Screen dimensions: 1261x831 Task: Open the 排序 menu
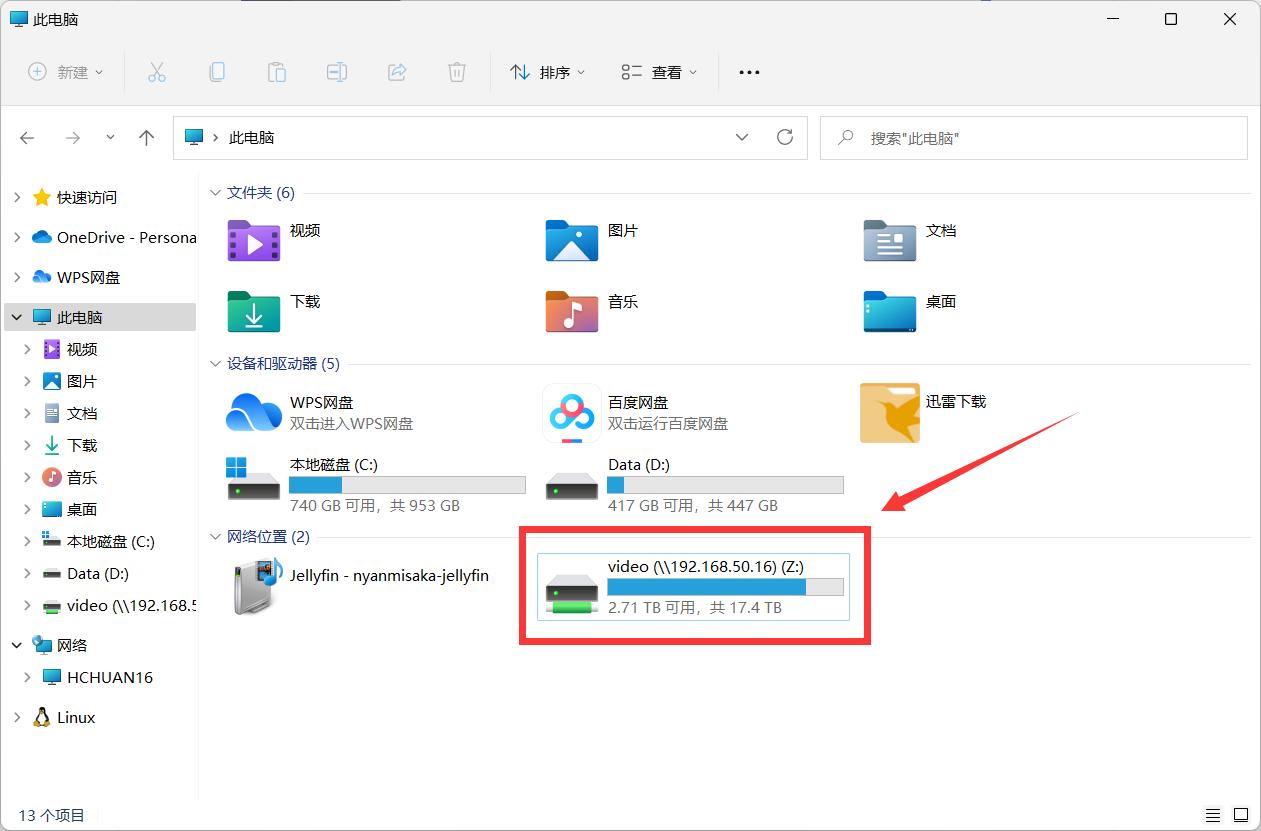546,71
